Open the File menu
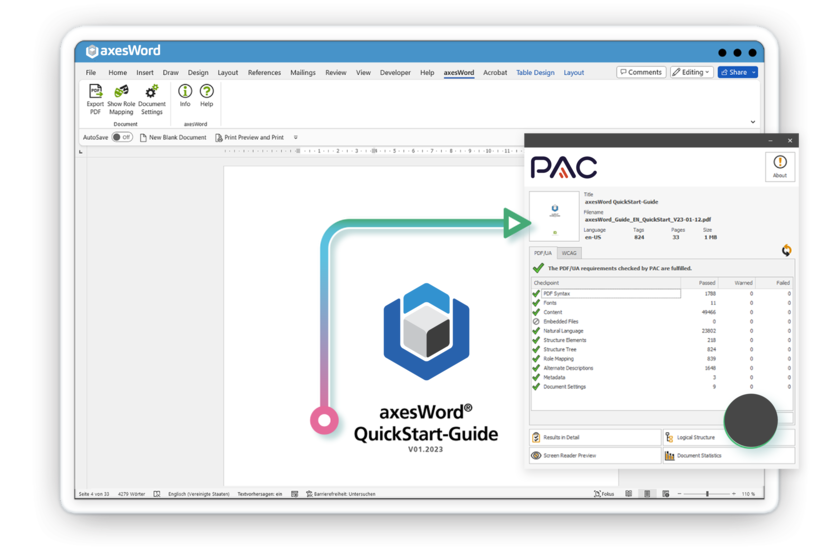The image size is (840, 559). pos(91,72)
